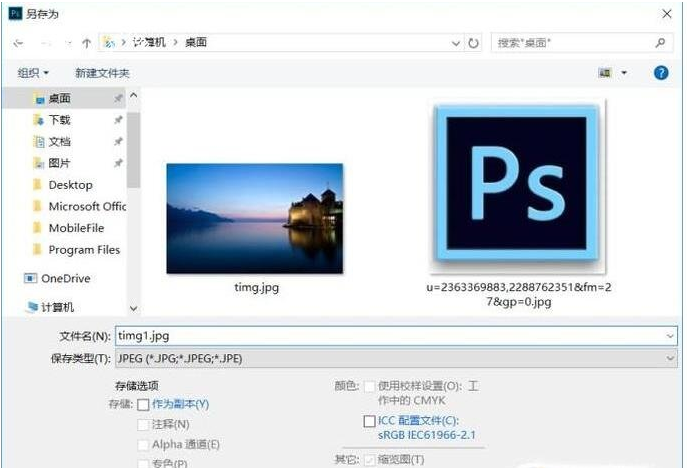Screen dimensions: 687x468
Task: Click the 文档 folder icon
Action: pos(39,142)
